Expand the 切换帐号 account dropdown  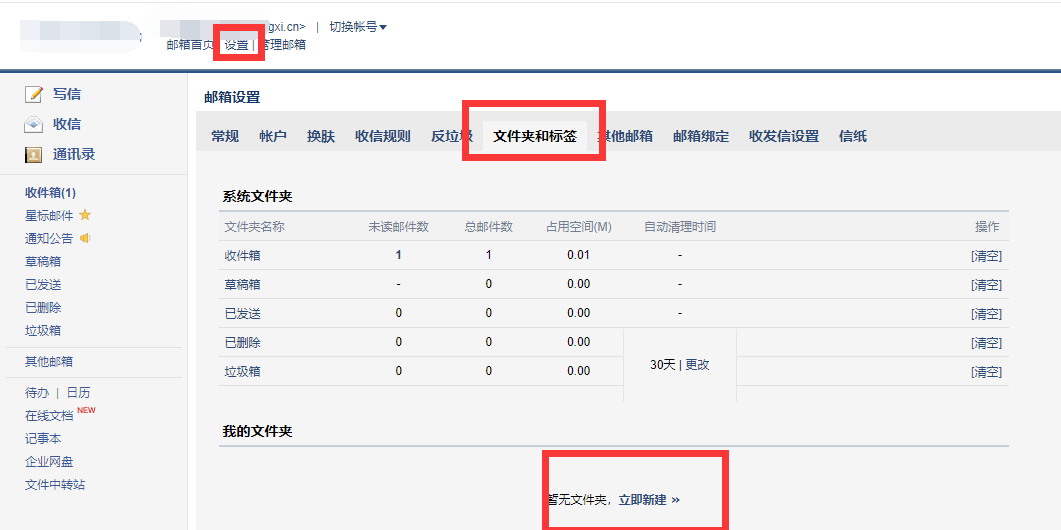click(x=358, y=27)
